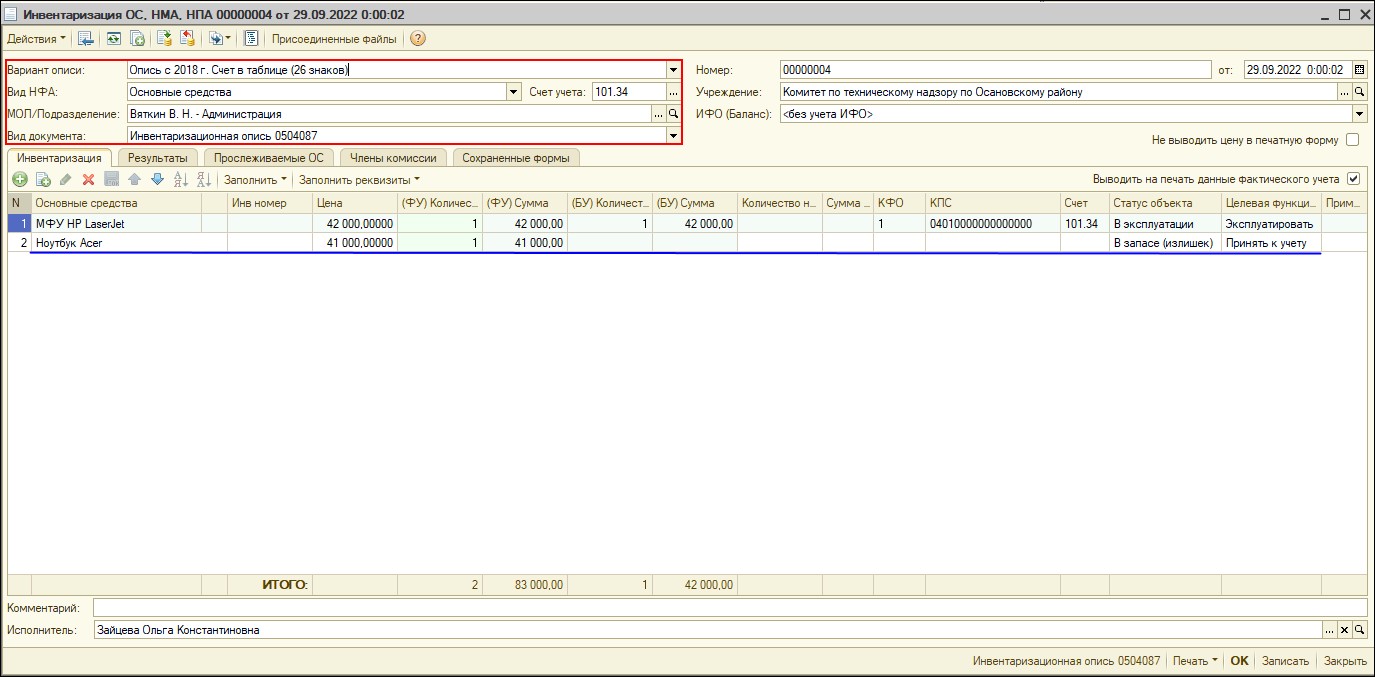Switch to the Члены комиссии tab
Image resolution: width=1375 pixels, height=677 pixels.
(x=393, y=158)
